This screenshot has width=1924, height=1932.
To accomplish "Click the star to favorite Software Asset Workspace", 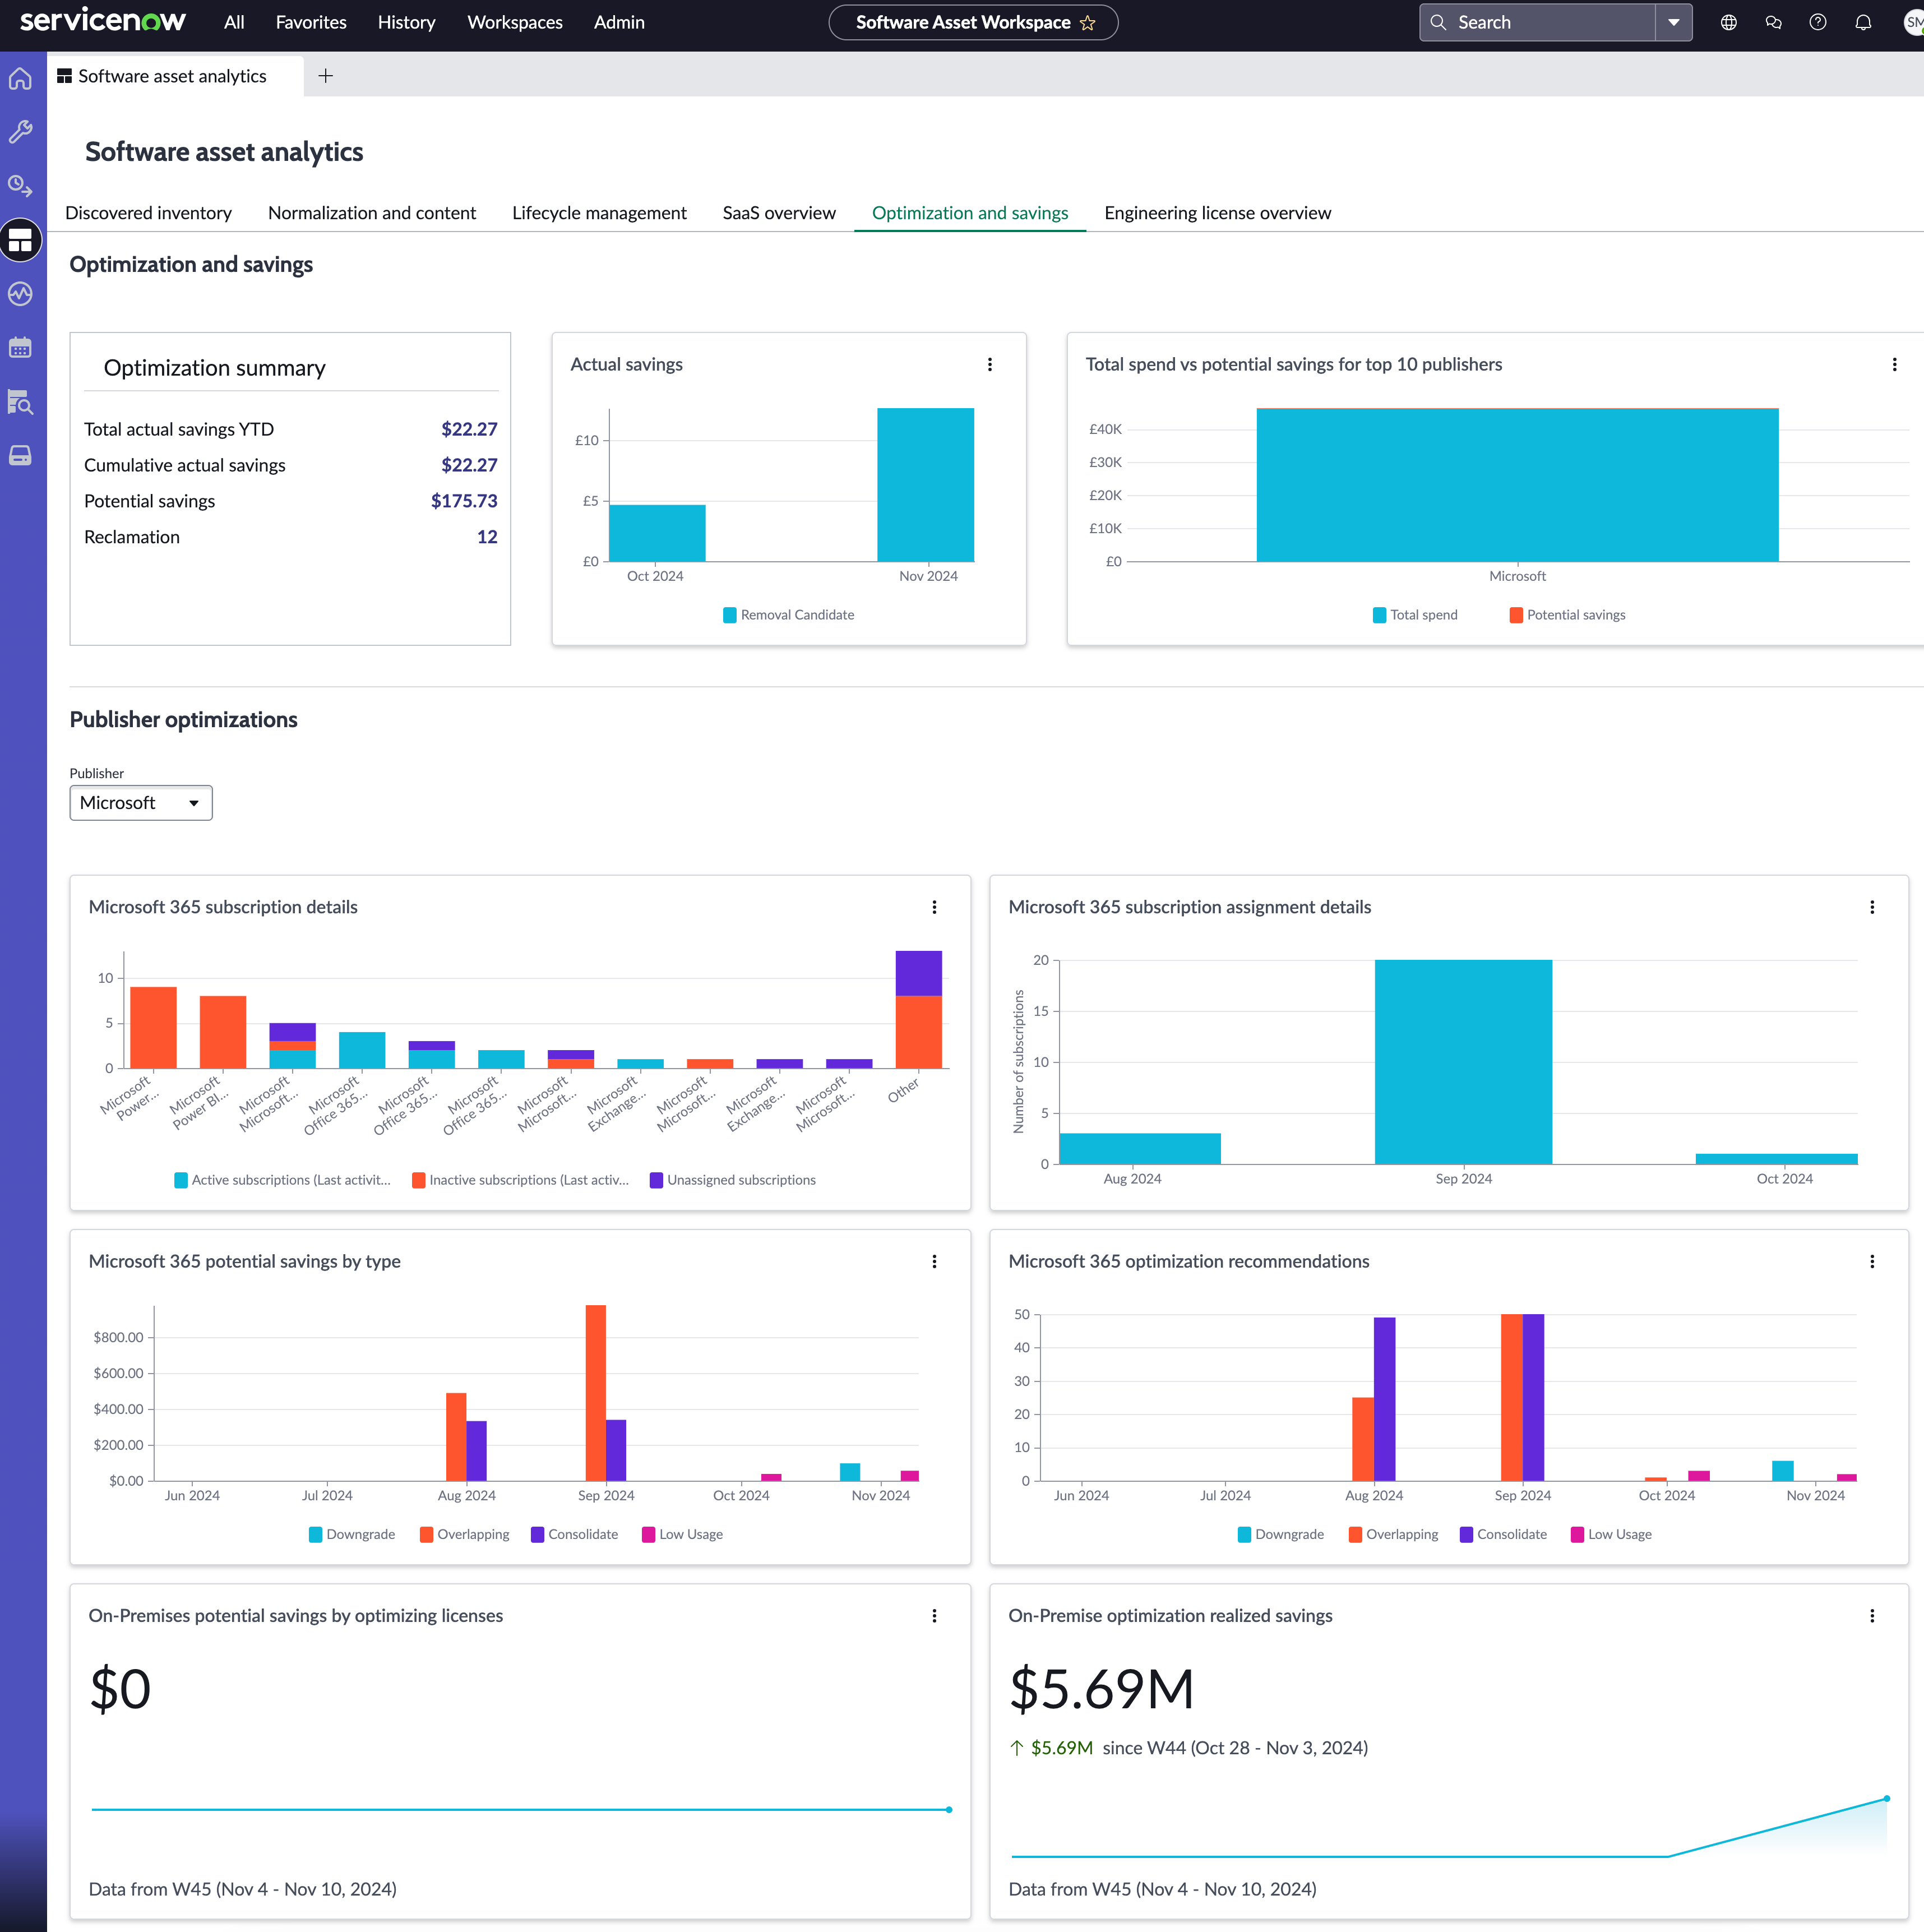I will tap(1088, 22).
